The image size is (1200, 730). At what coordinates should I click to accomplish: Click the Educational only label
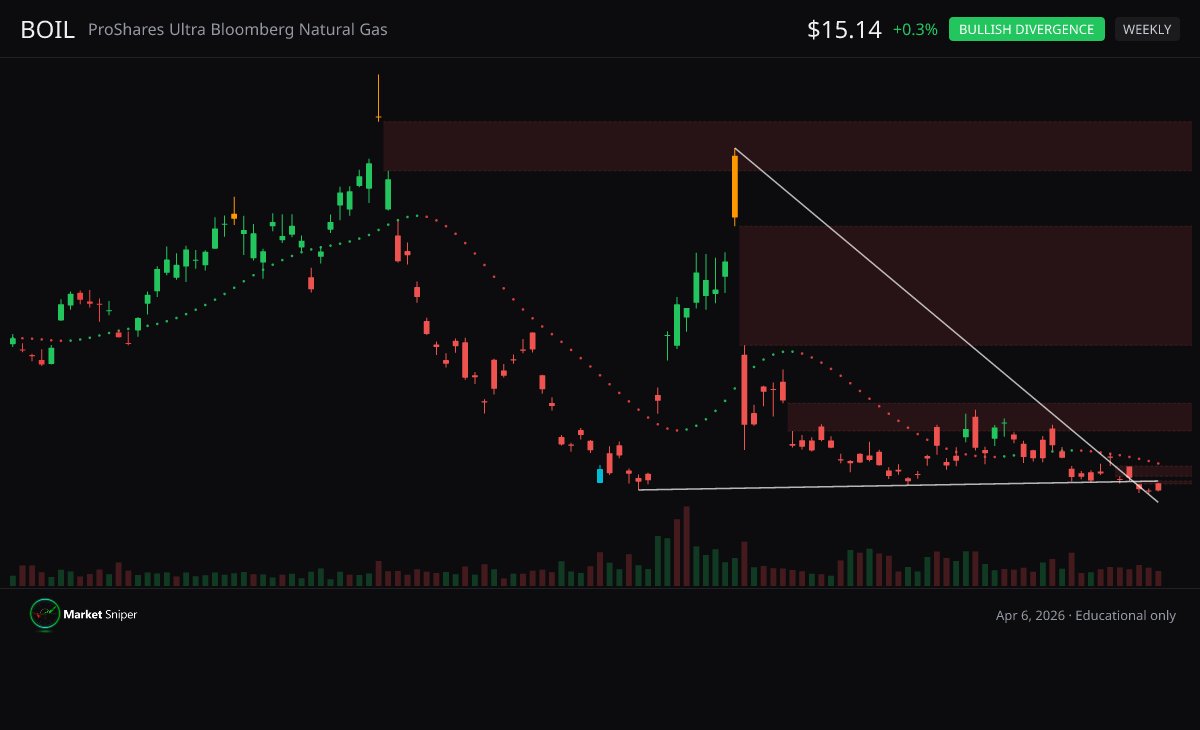[1128, 615]
